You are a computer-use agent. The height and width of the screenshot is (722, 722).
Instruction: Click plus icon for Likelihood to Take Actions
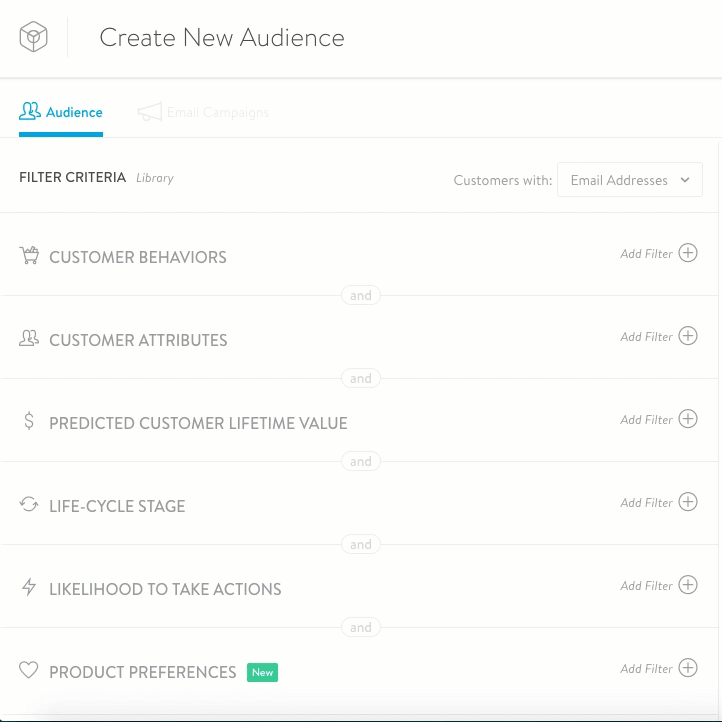tap(688, 585)
